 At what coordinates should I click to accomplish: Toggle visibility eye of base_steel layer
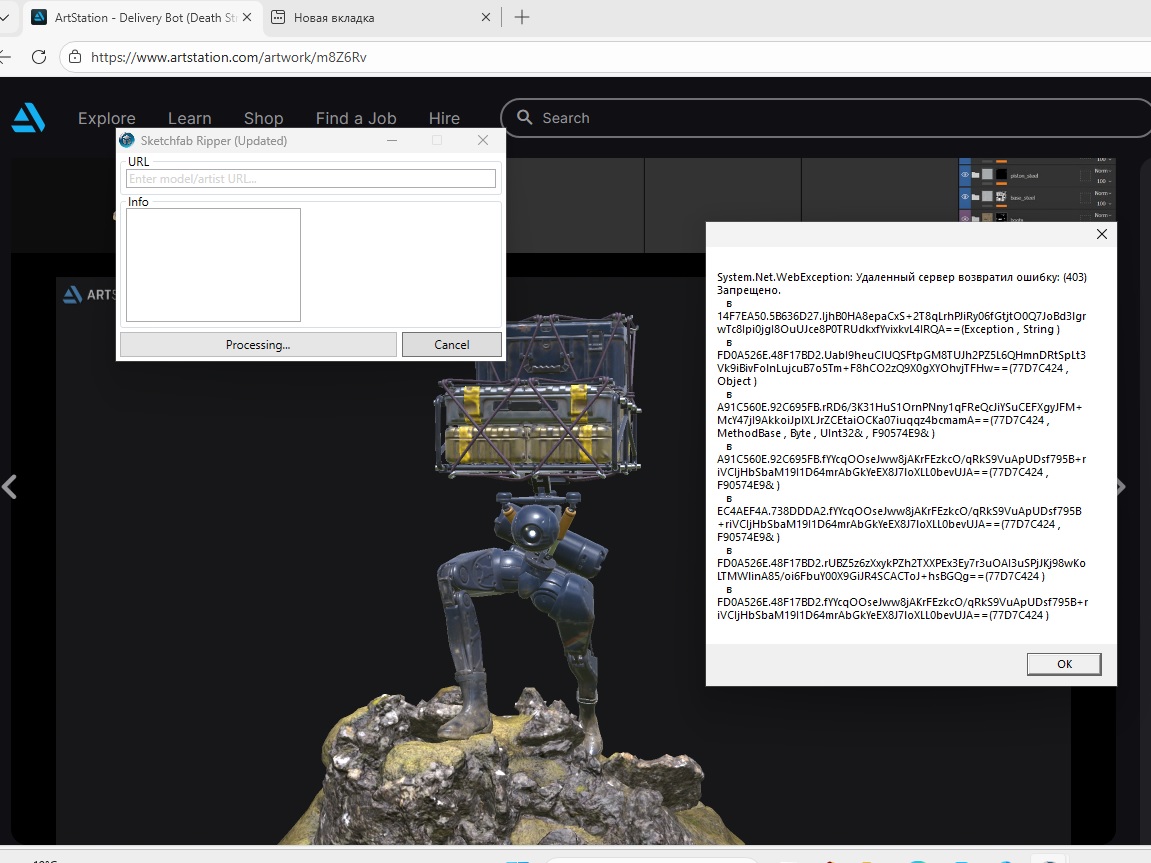tap(966, 197)
